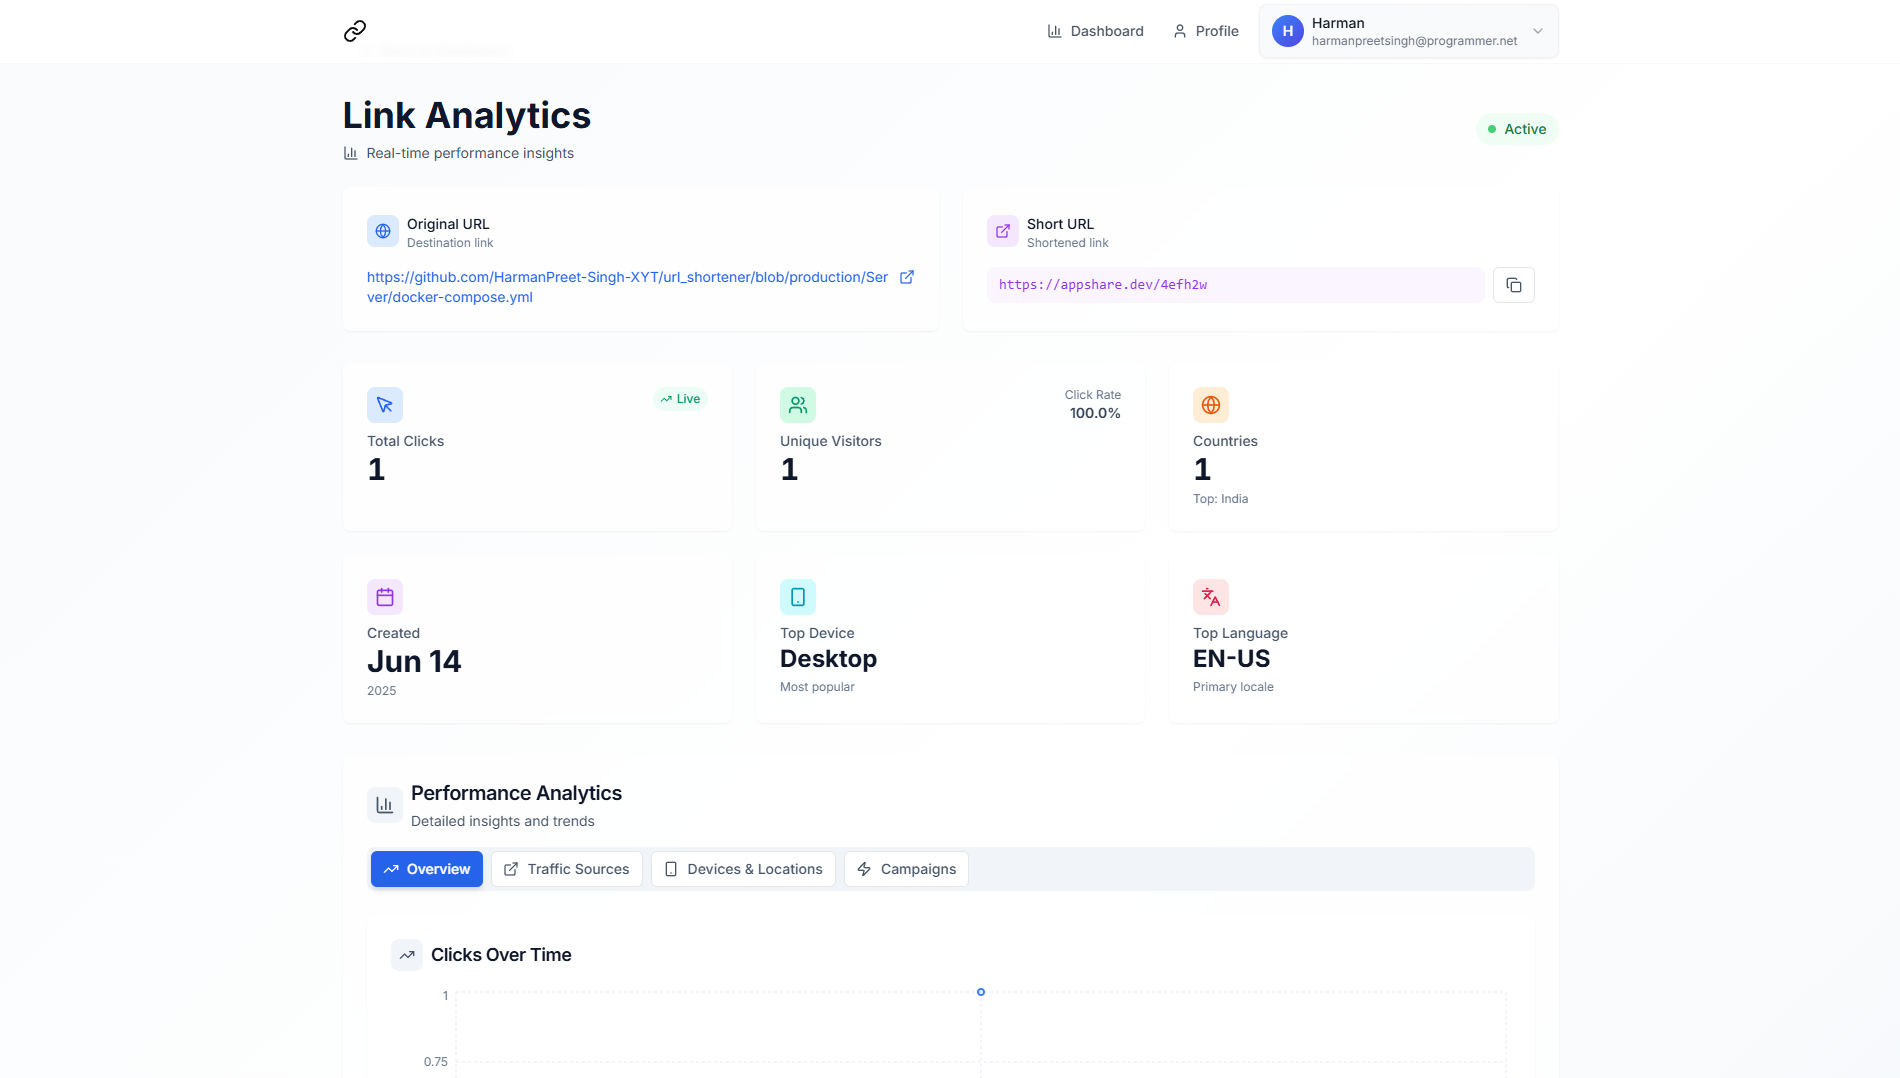
Task: Click the Created calendar icon
Action: pos(385,597)
